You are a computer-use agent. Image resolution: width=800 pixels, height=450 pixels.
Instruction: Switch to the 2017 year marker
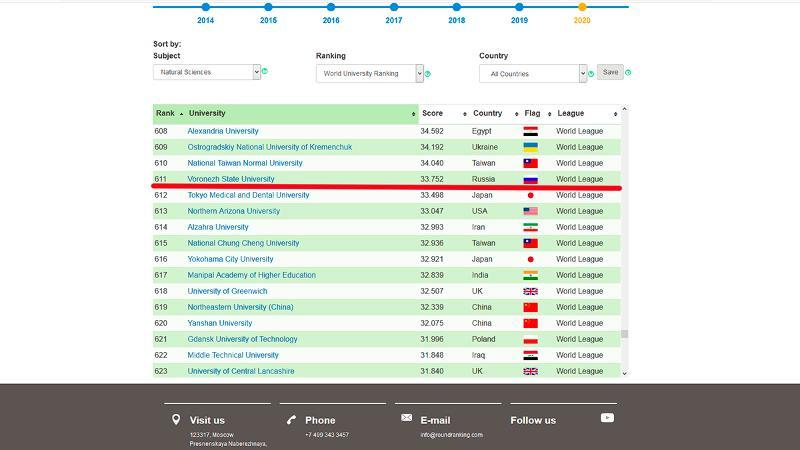pyautogui.click(x=394, y=8)
